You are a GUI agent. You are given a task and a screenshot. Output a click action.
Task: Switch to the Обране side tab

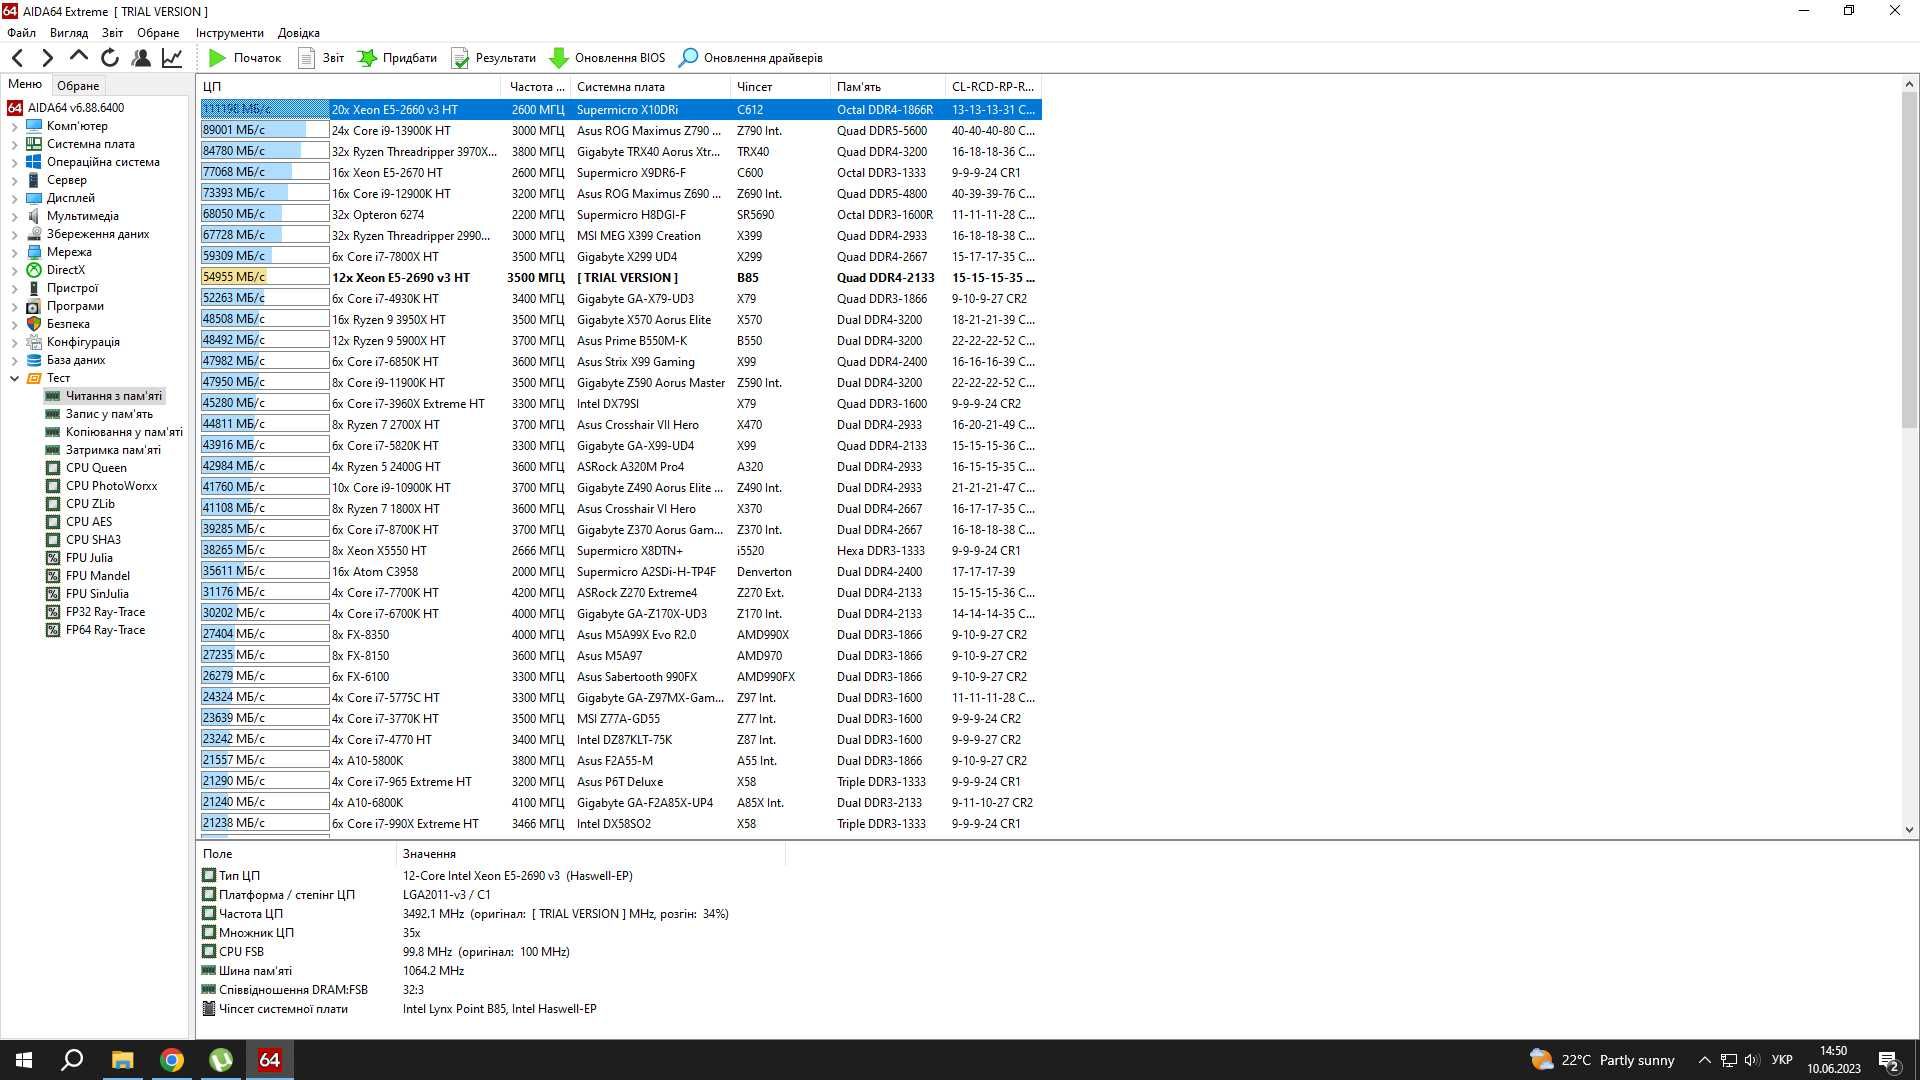click(78, 86)
